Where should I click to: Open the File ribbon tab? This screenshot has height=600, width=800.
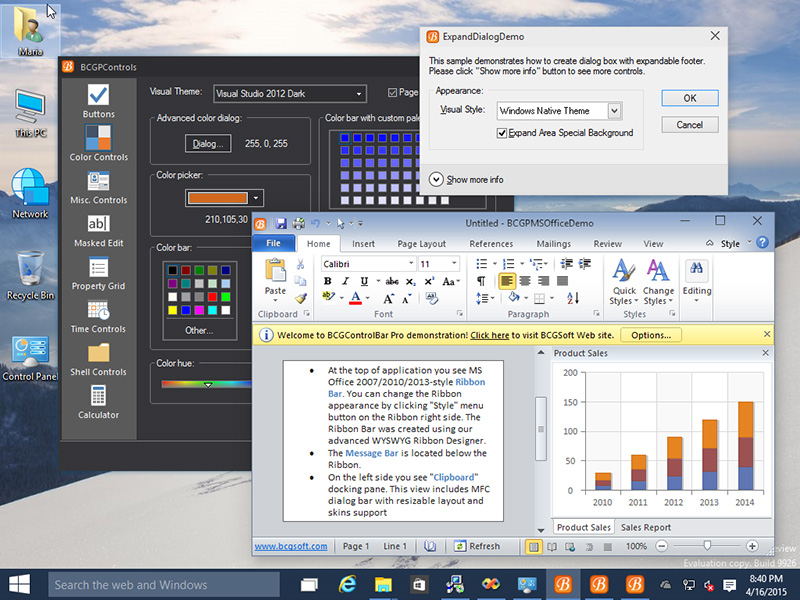click(273, 243)
